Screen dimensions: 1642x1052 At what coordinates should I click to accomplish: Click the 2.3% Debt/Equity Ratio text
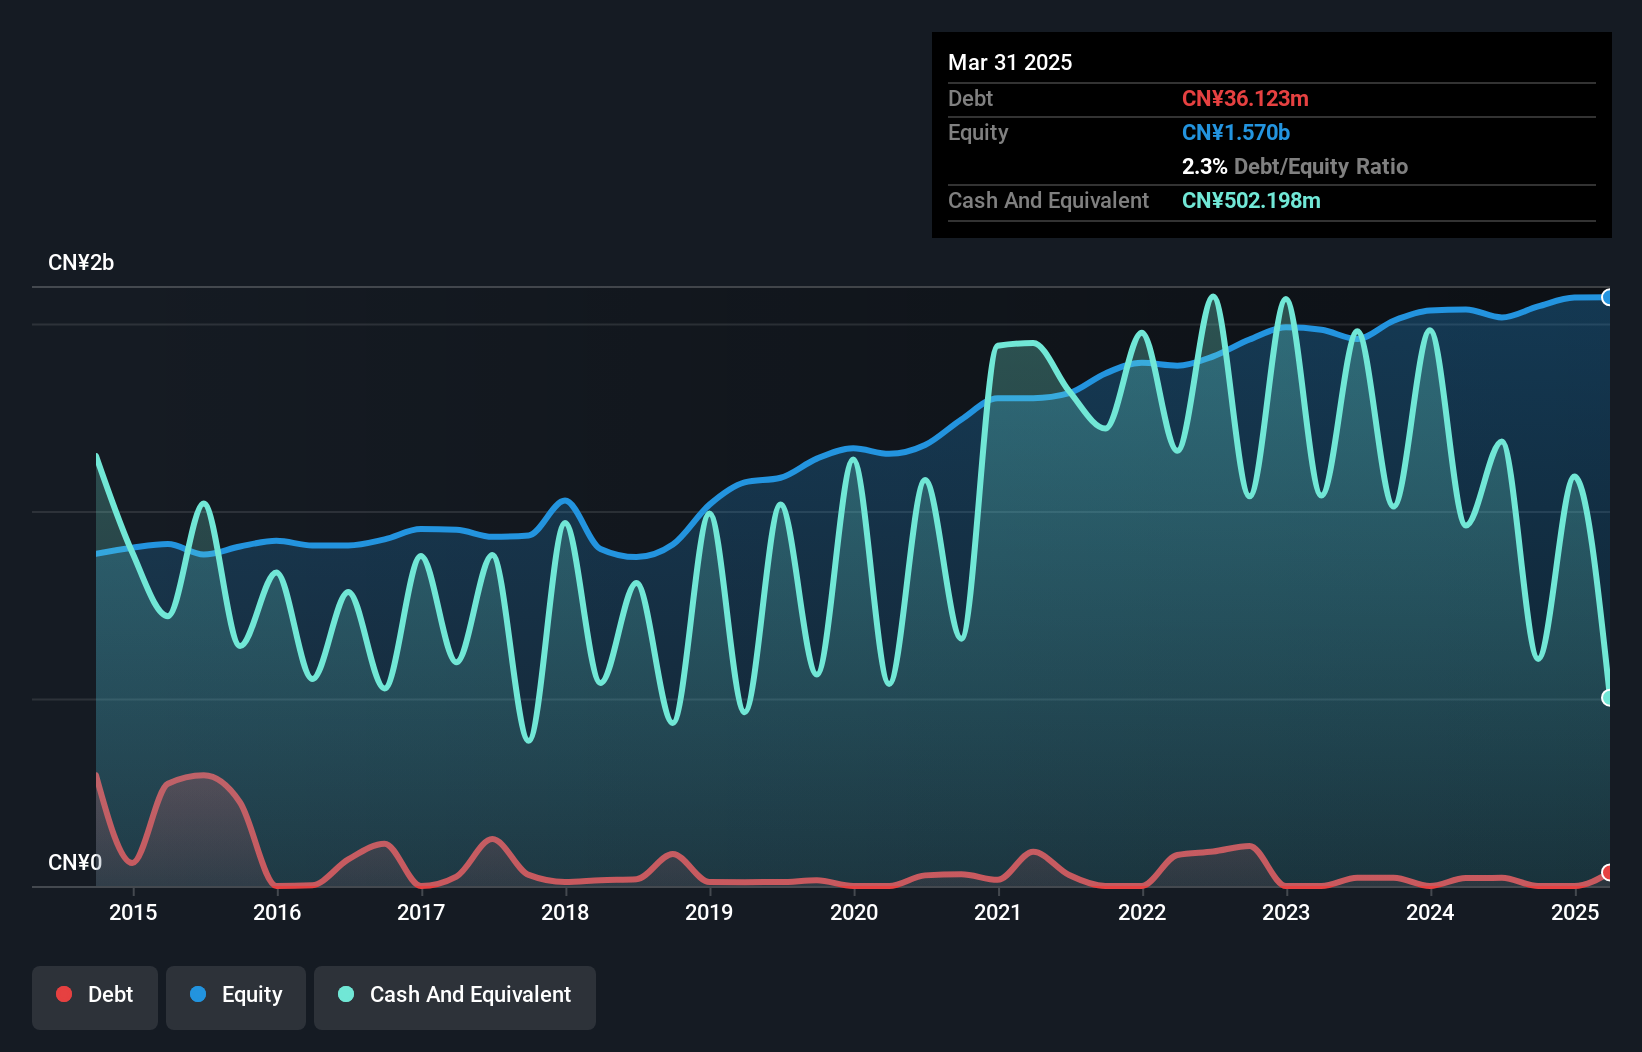pyautogui.click(x=1295, y=166)
